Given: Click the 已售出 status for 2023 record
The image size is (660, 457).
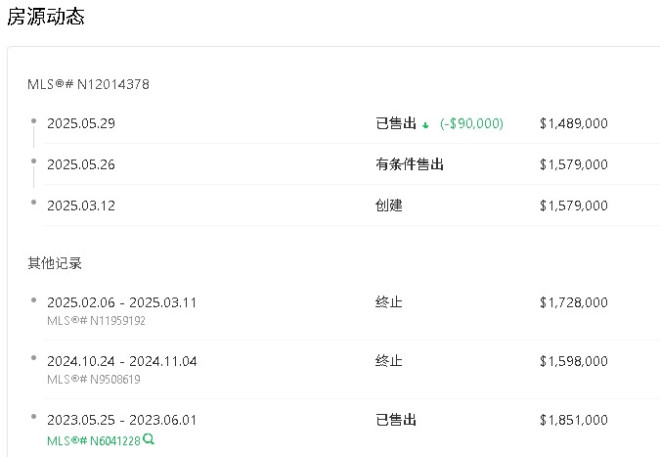Looking at the screenshot, I should pos(395,421).
